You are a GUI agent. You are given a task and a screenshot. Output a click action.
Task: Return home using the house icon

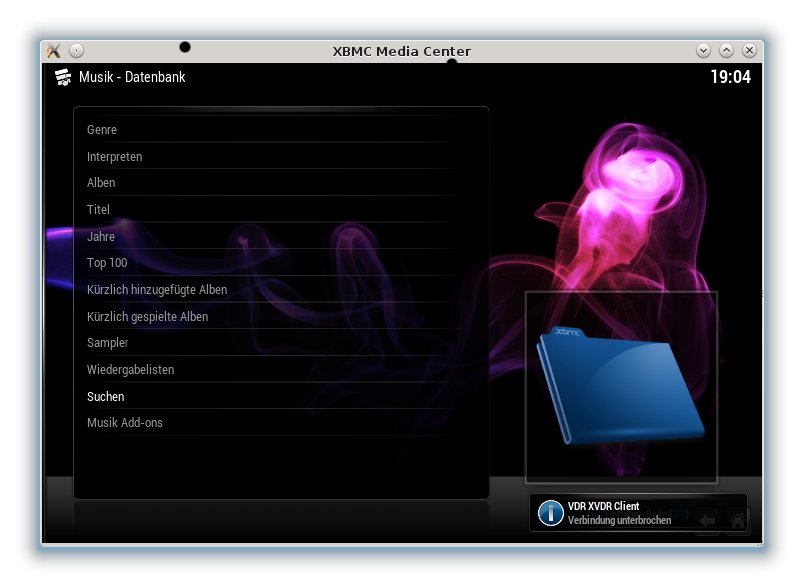[x=738, y=521]
